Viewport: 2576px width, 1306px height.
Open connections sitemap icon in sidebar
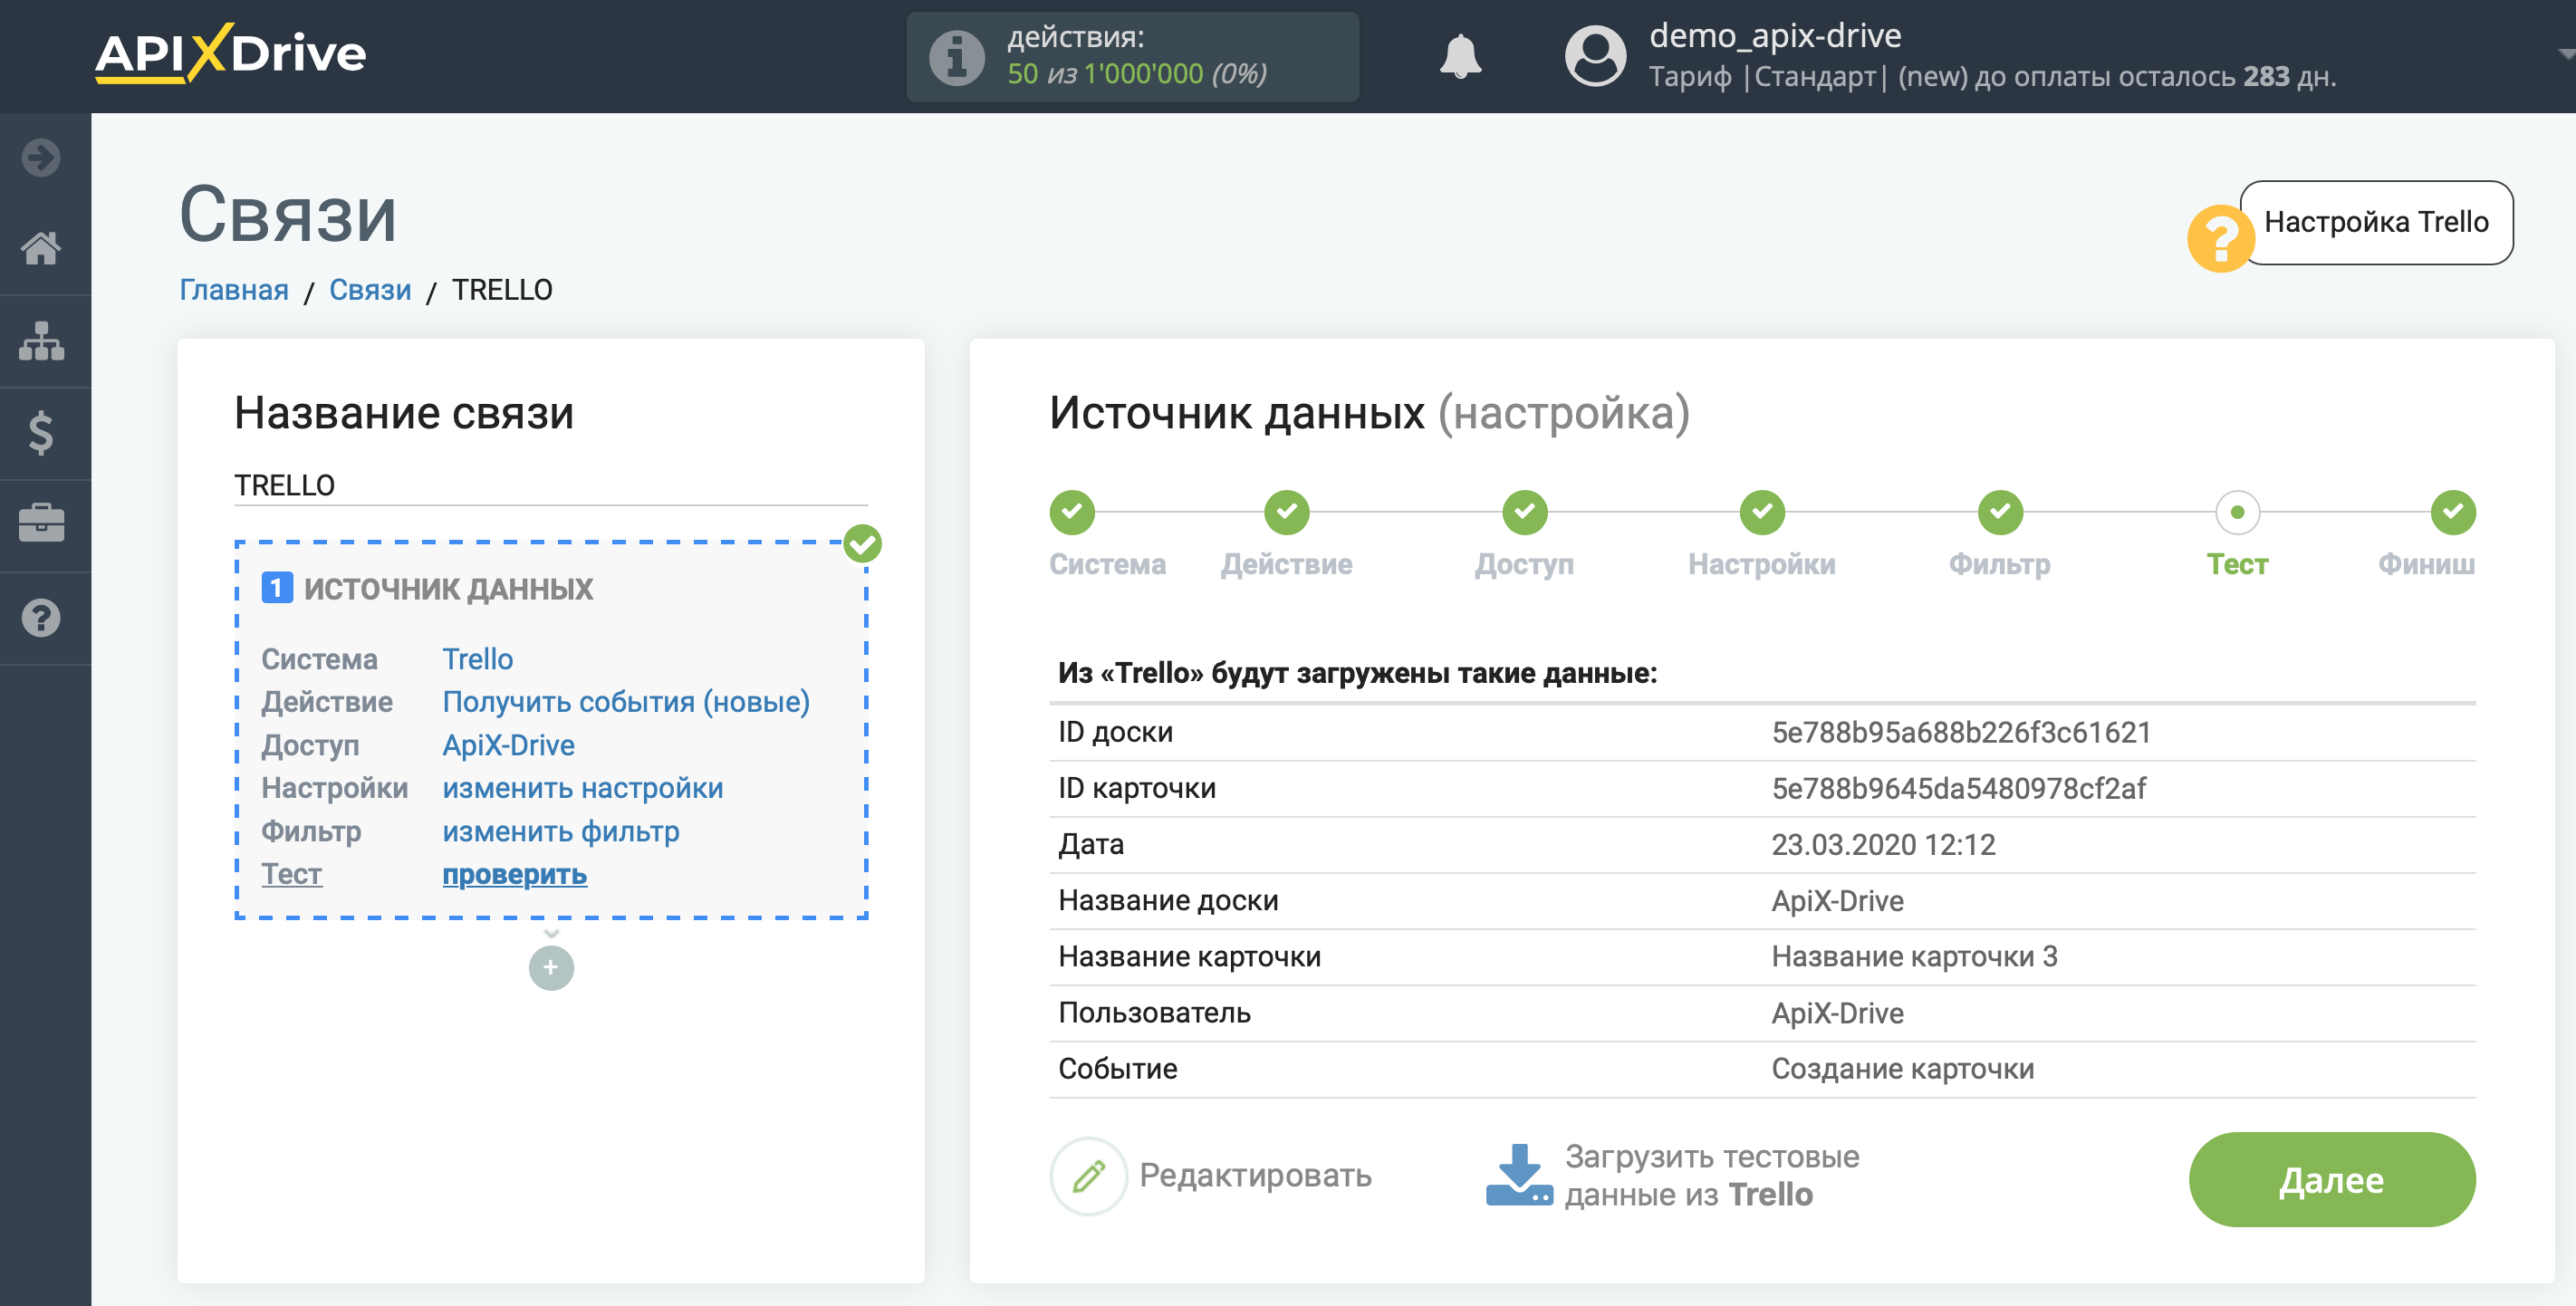[x=41, y=341]
